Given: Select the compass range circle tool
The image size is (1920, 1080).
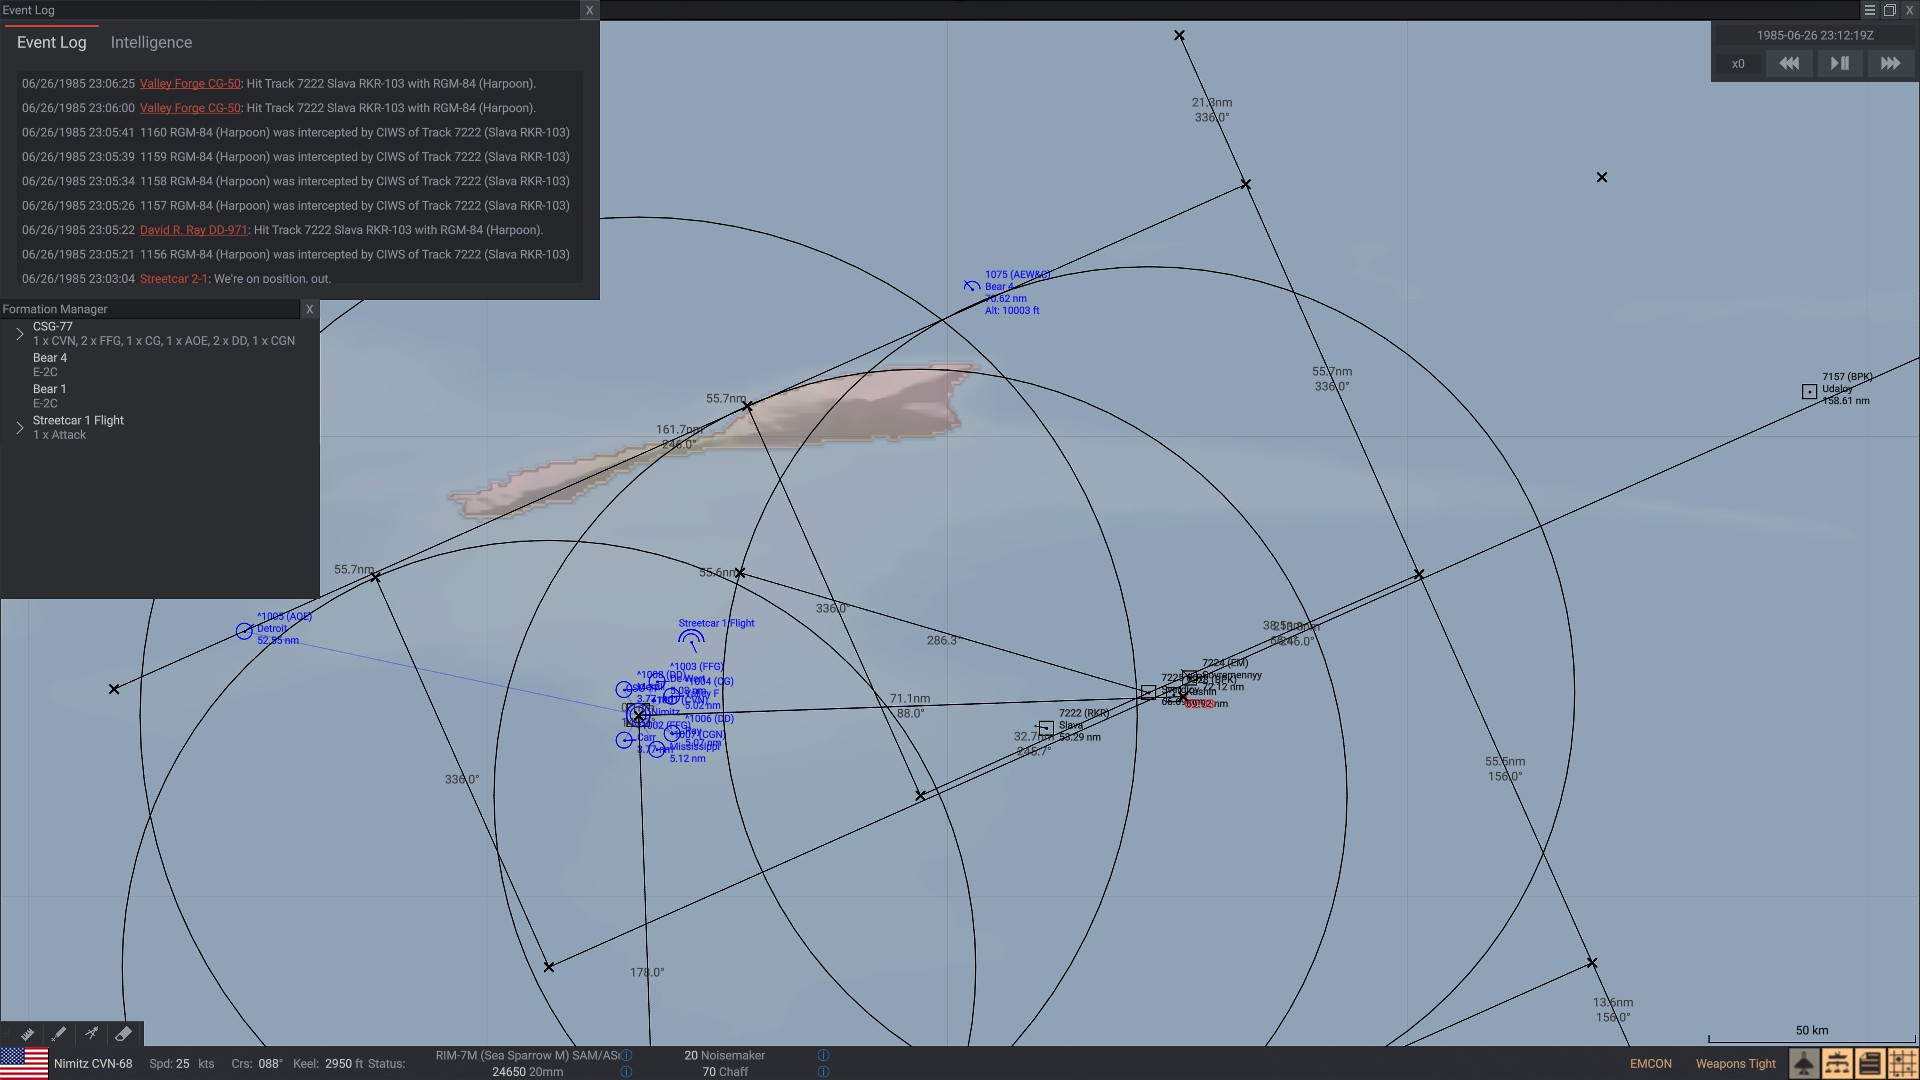Looking at the screenshot, I should [x=91, y=1033].
